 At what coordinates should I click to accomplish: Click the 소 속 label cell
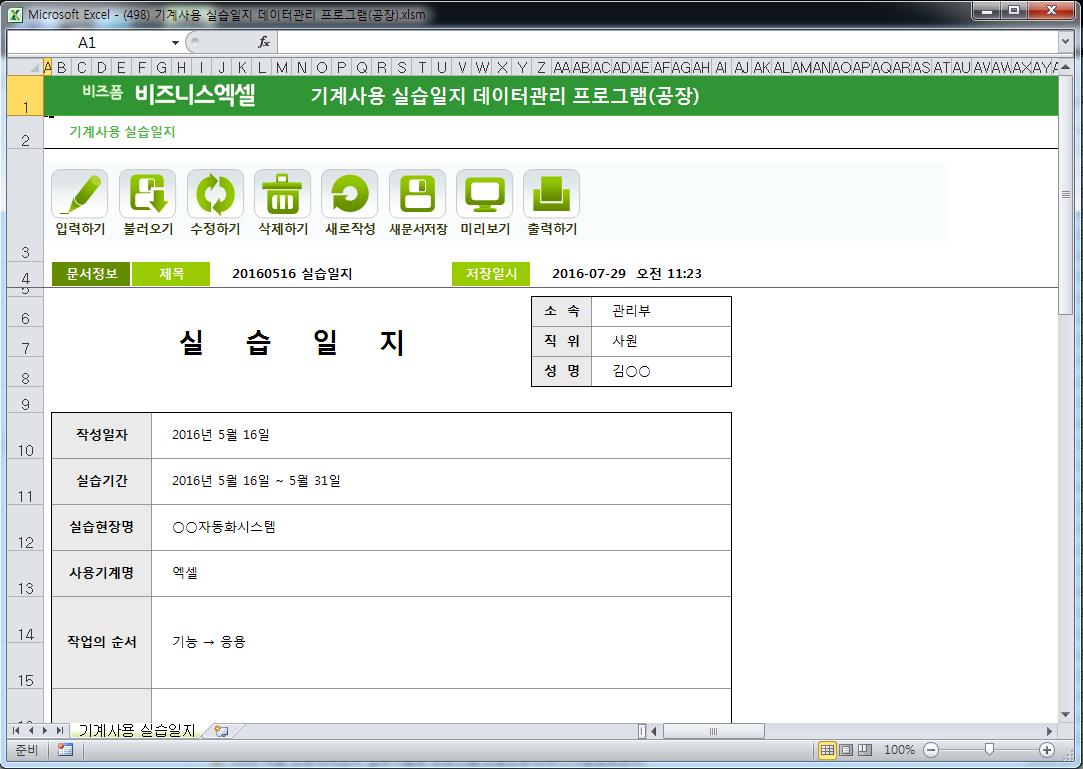[562, 311]
